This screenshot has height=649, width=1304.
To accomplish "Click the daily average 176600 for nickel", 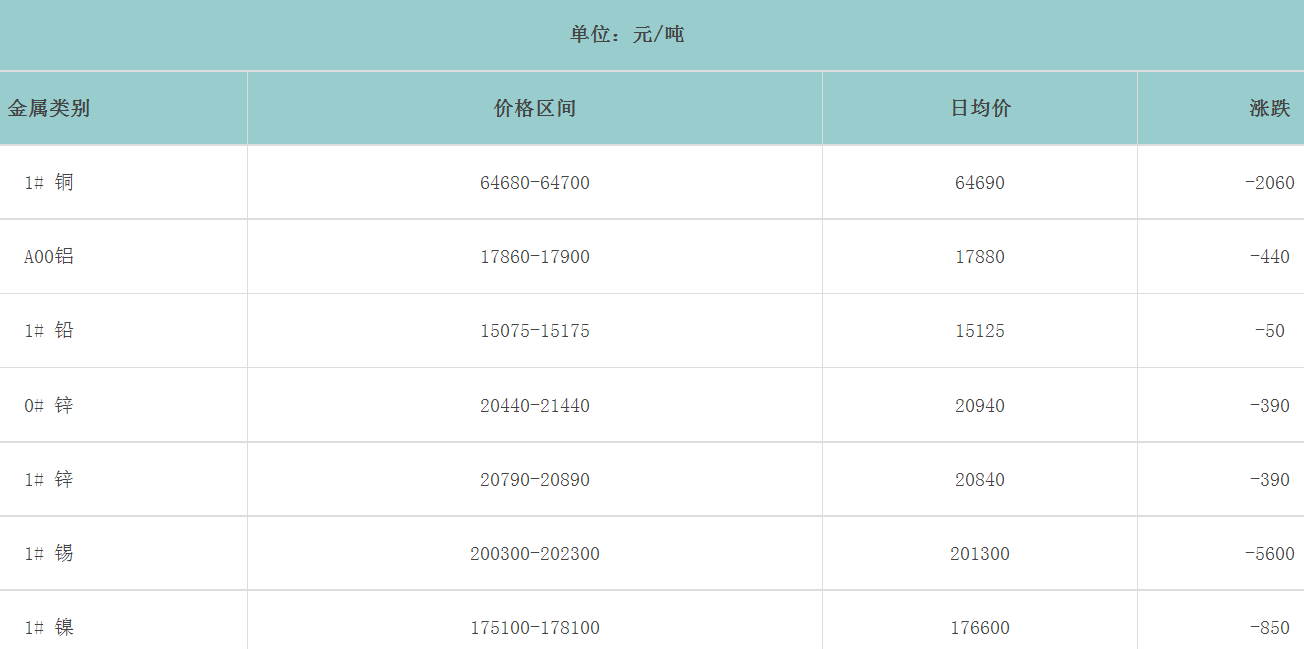I will point(980,628).
